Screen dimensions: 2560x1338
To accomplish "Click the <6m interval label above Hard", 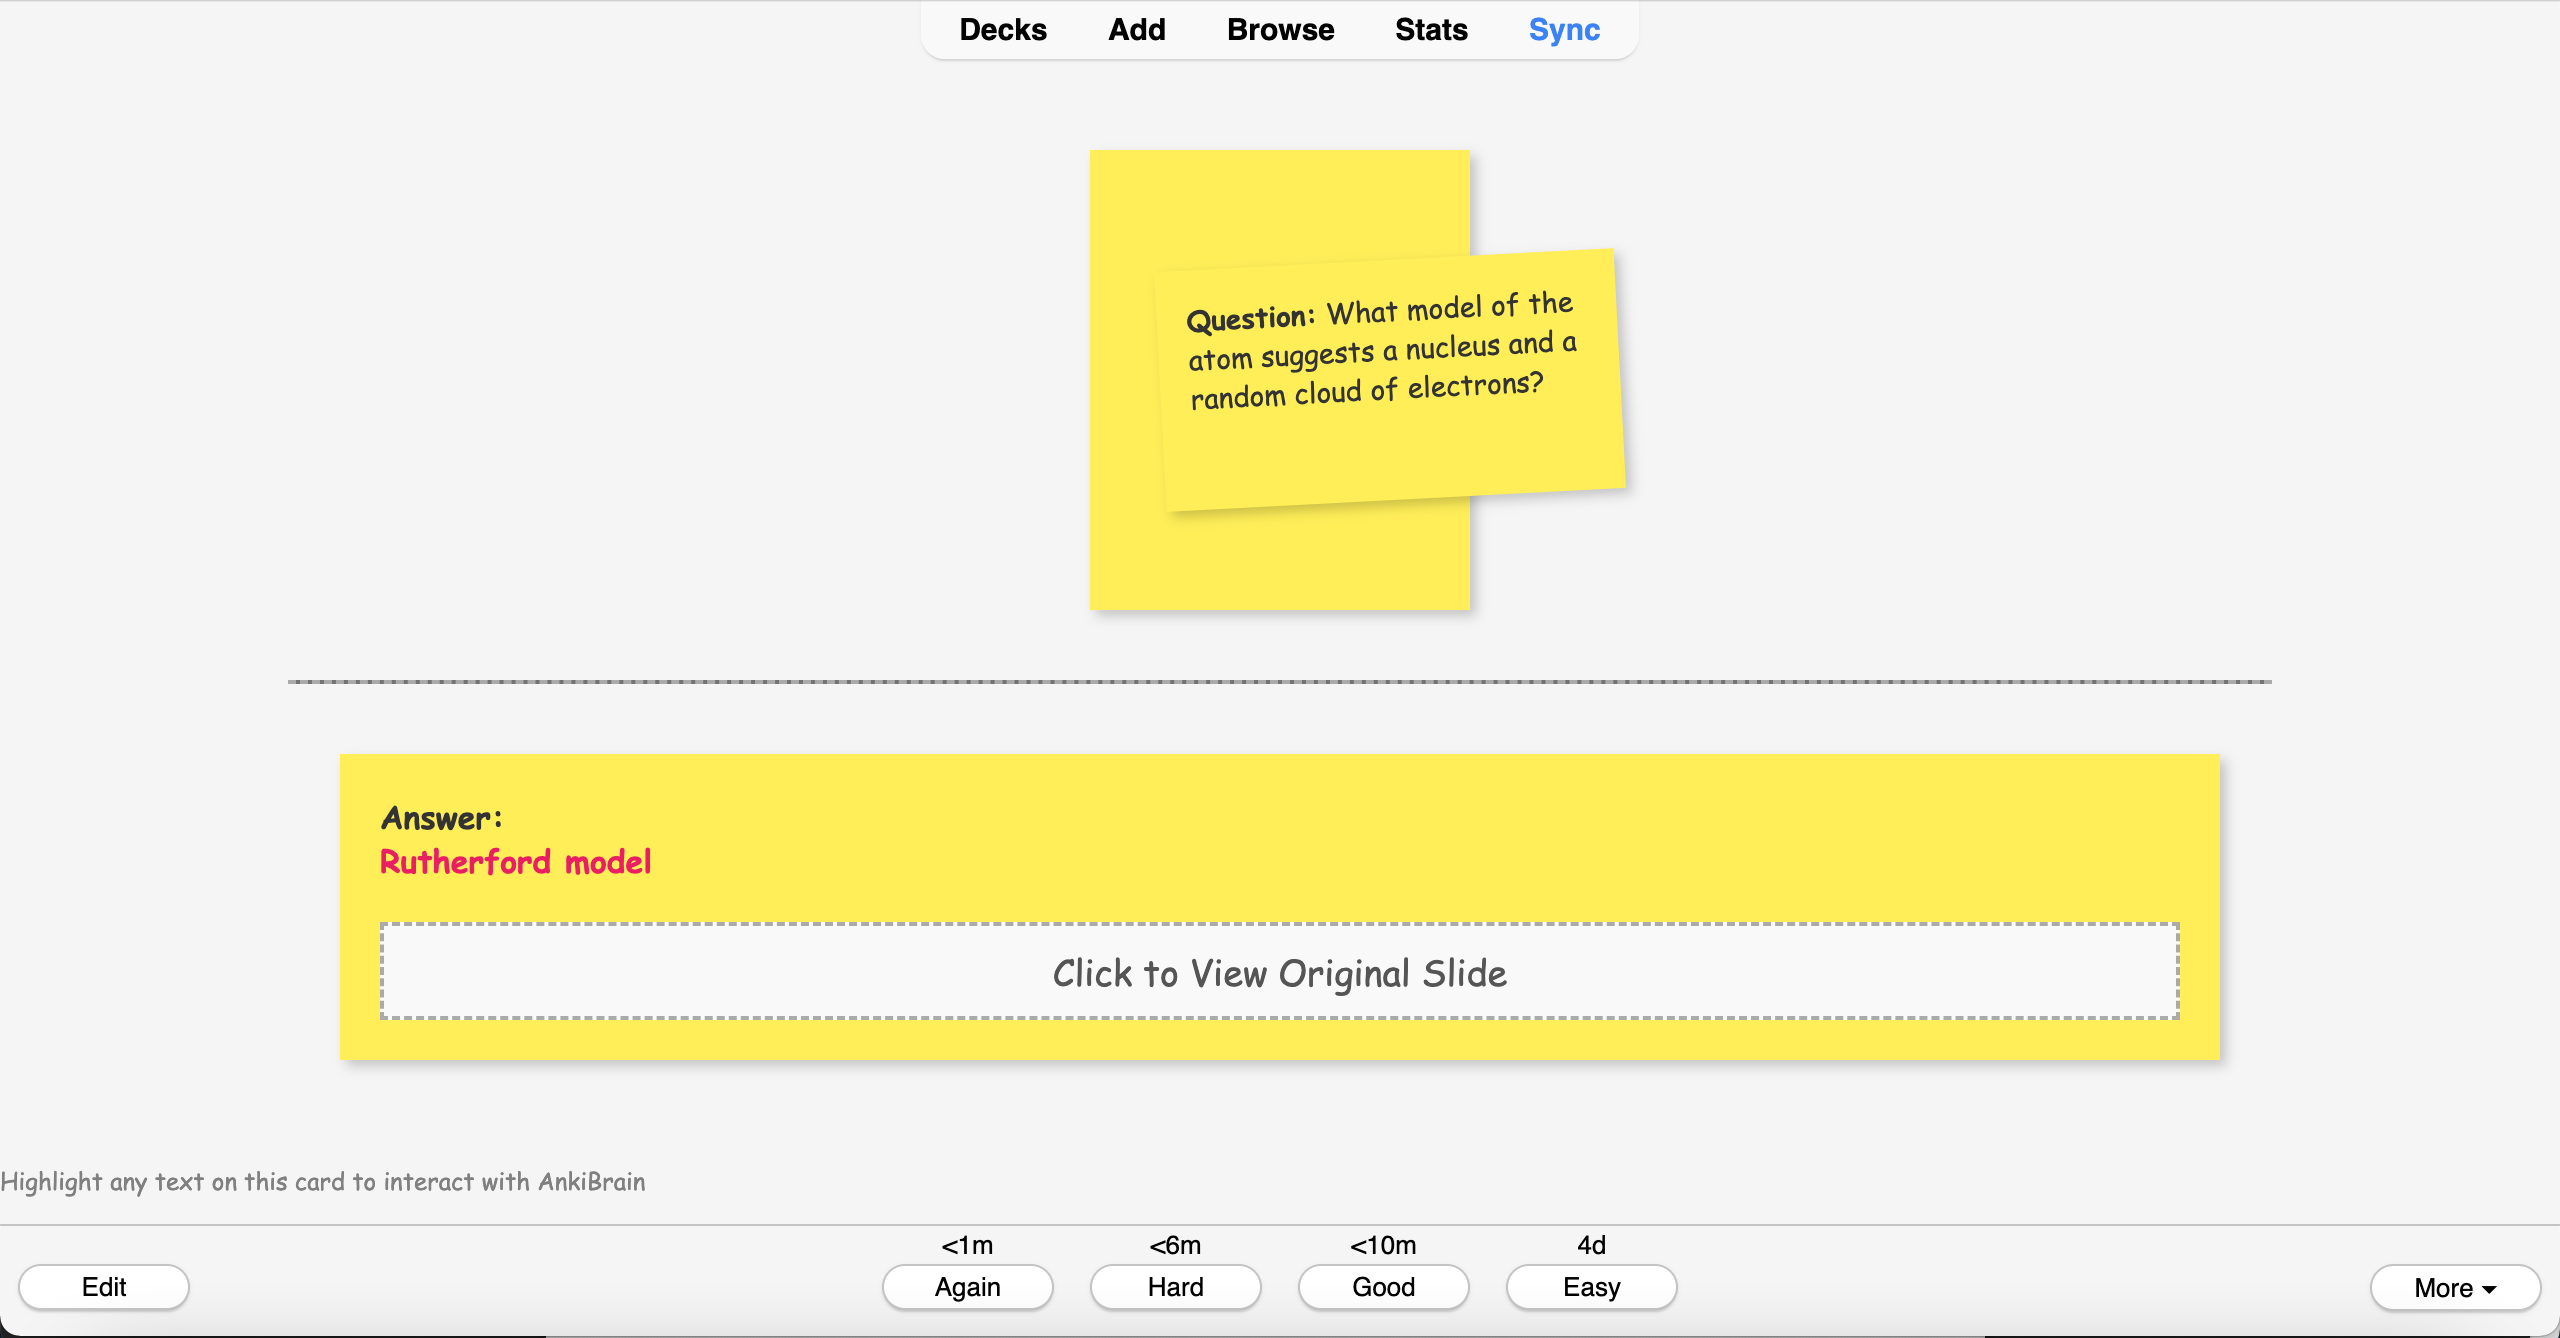I will [1174, 1245].
